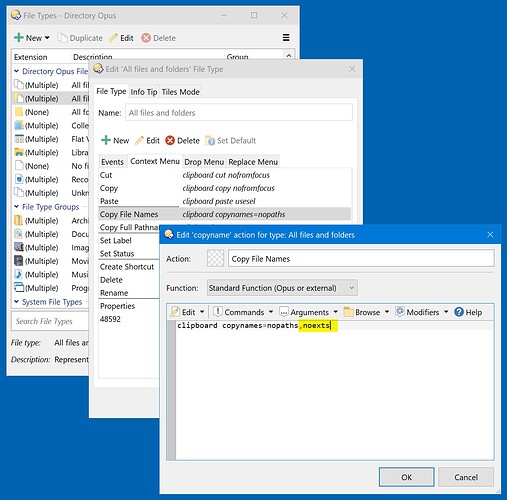507x500 pixels.
Task: Select the Archives group icon row
Action: tap(51, 220)
